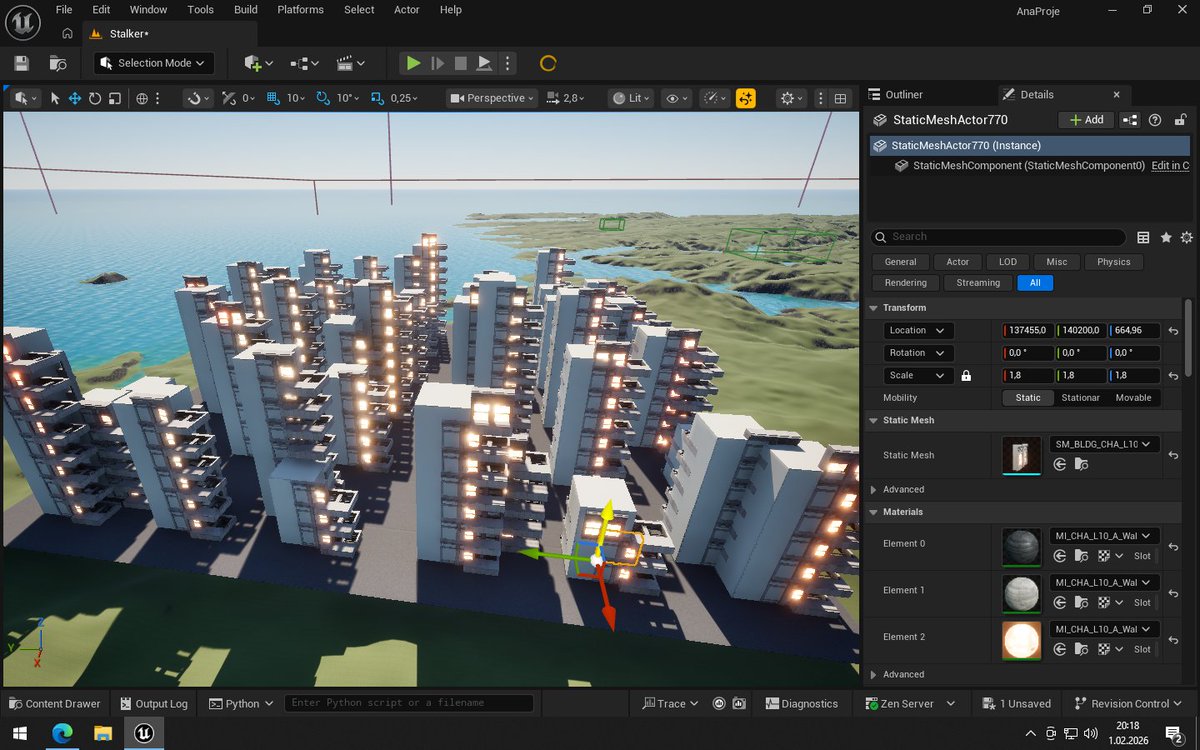Click the Location X value field 137455,0

pyautogui.click(x=1027, y=330)
